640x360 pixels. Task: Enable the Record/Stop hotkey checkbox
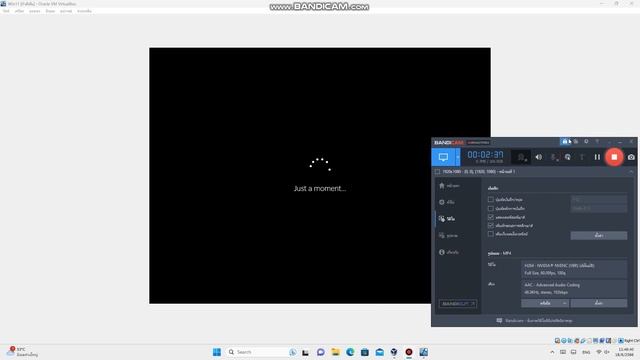[491, 200]
